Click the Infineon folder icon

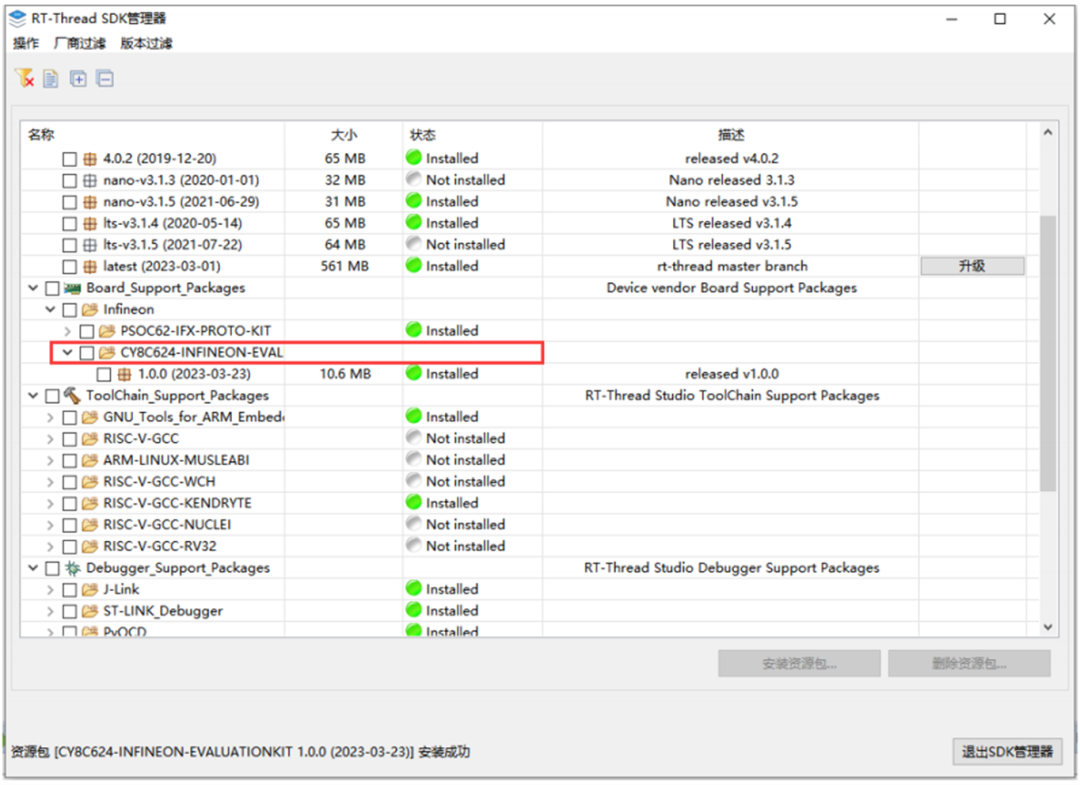[x=90, y=309]
